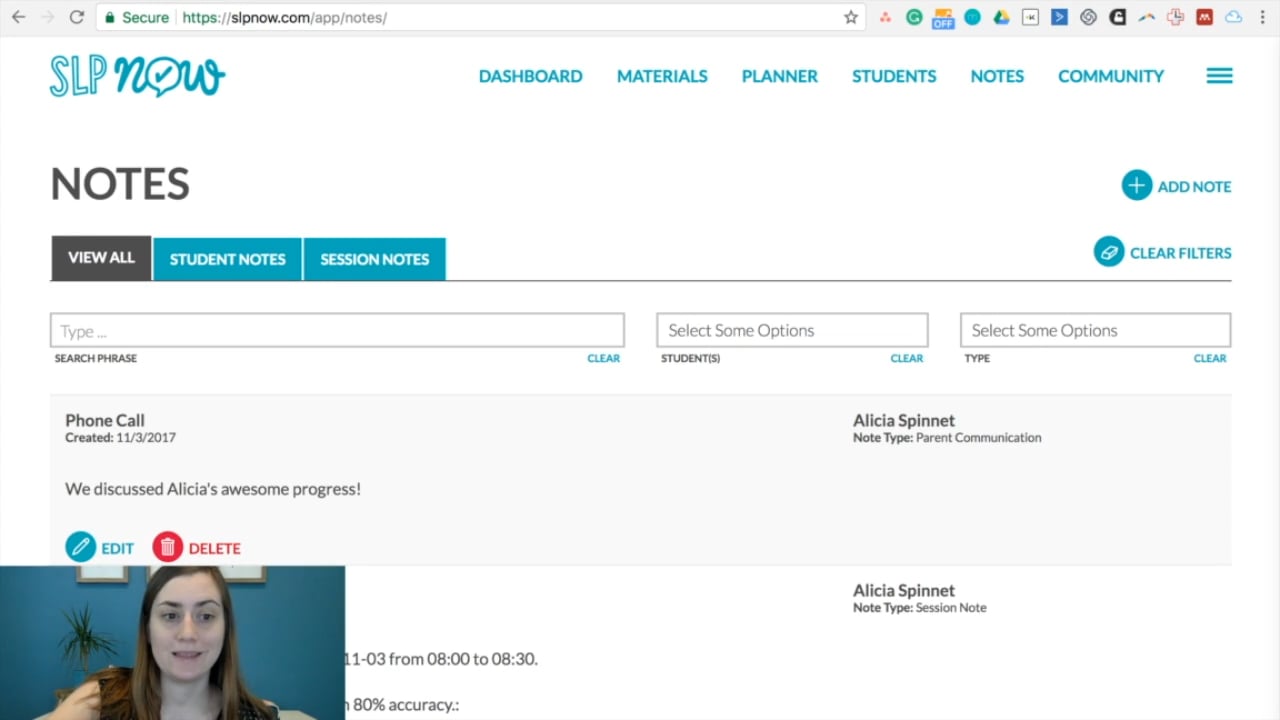Go back with browser back arrow

point(18,17)
